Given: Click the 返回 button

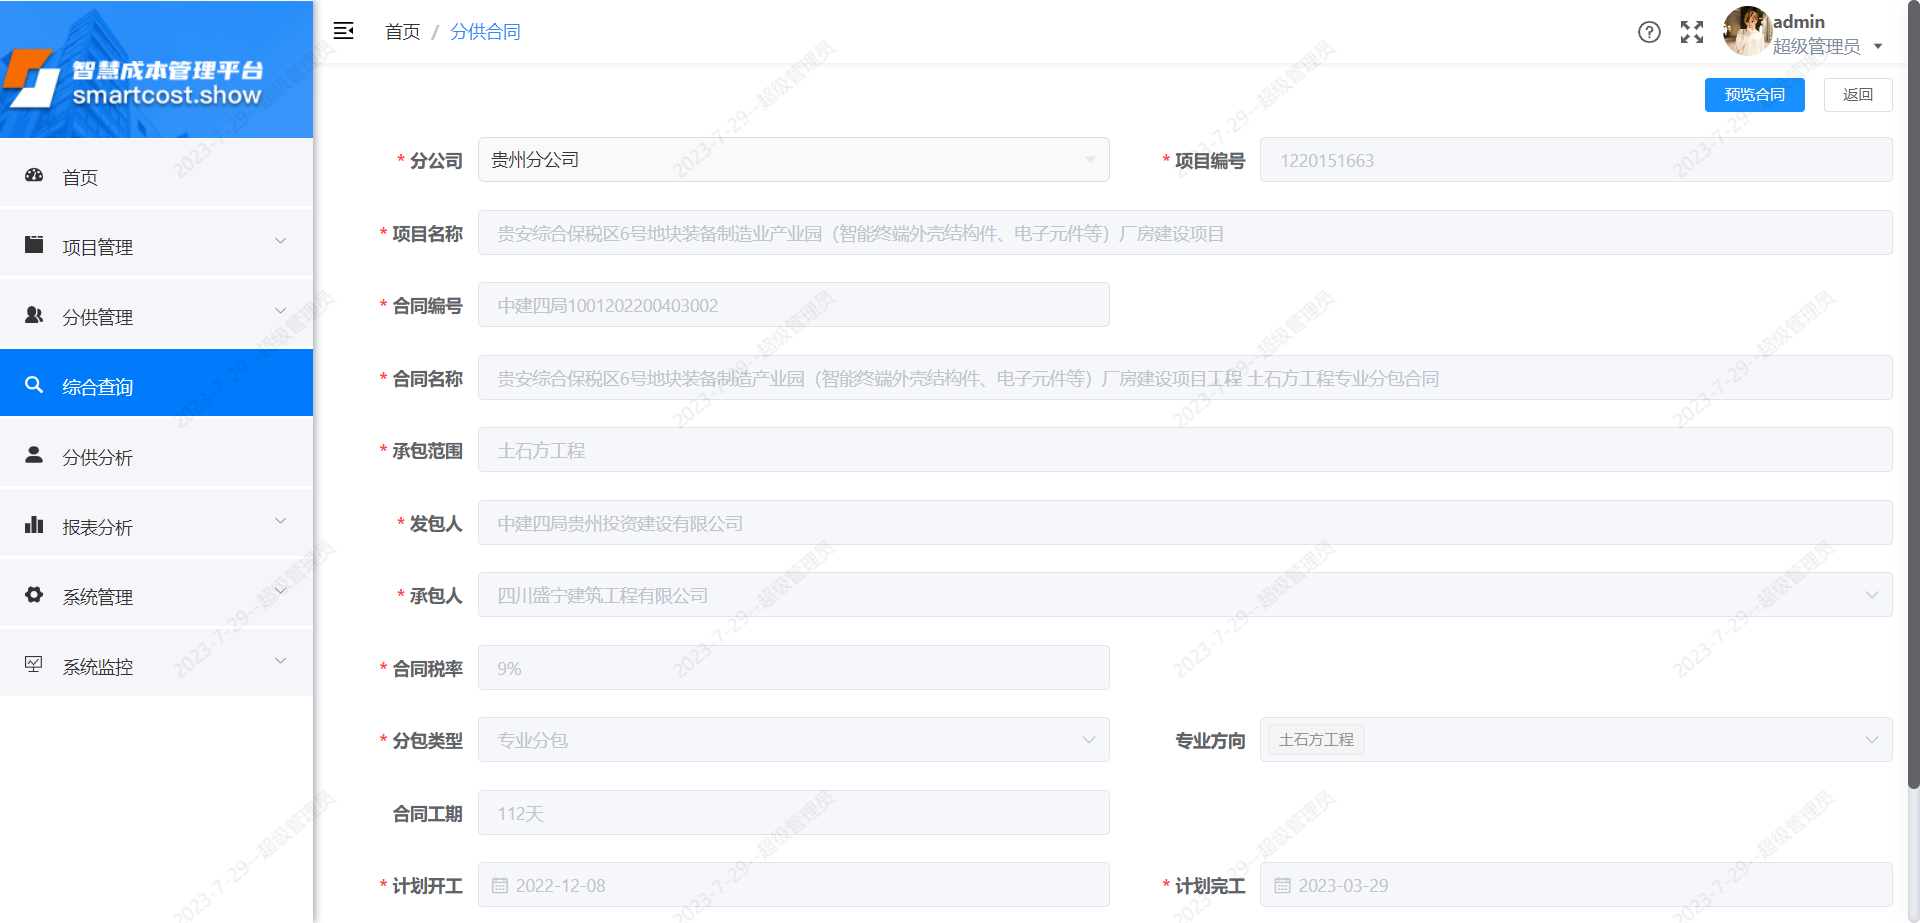Looking at the screenshot, I should point(1857,95).
